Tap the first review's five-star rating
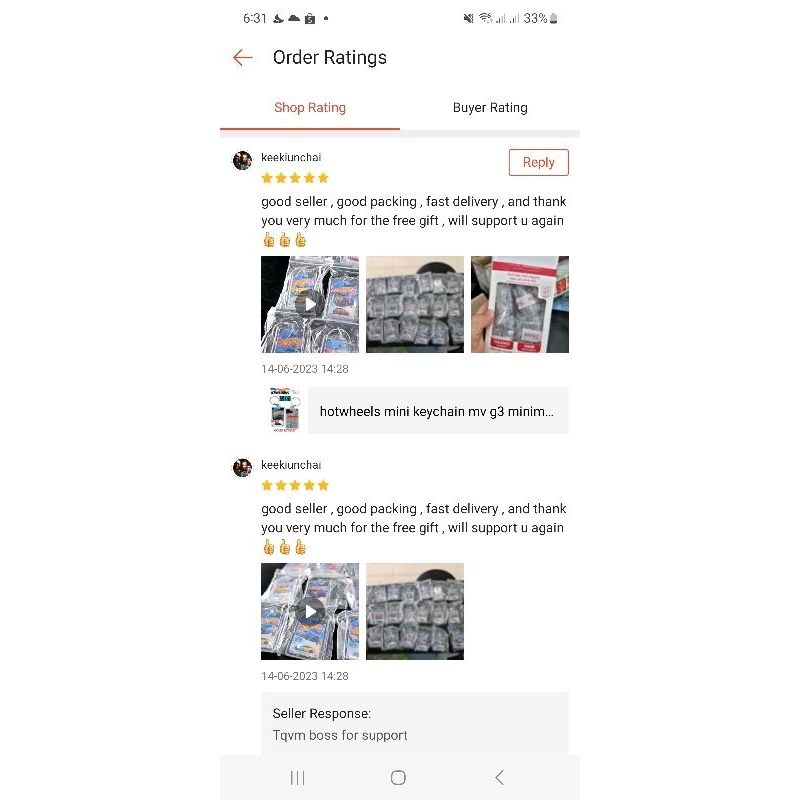 click(295, 178)
